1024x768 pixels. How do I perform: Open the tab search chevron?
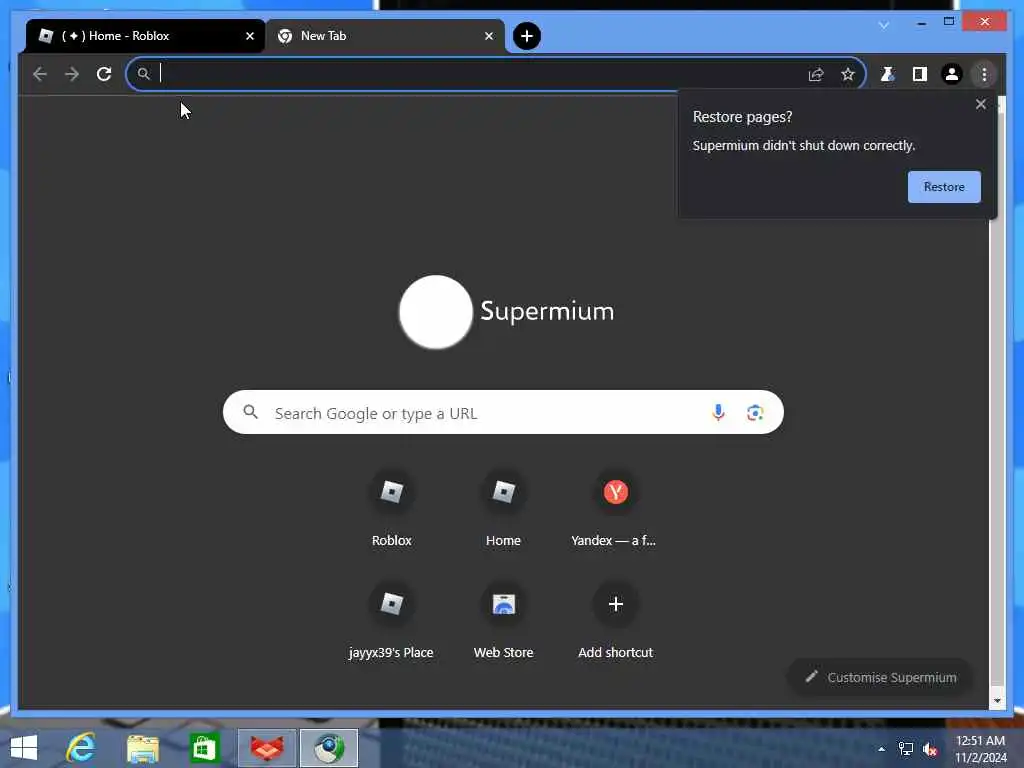(884, 25)
